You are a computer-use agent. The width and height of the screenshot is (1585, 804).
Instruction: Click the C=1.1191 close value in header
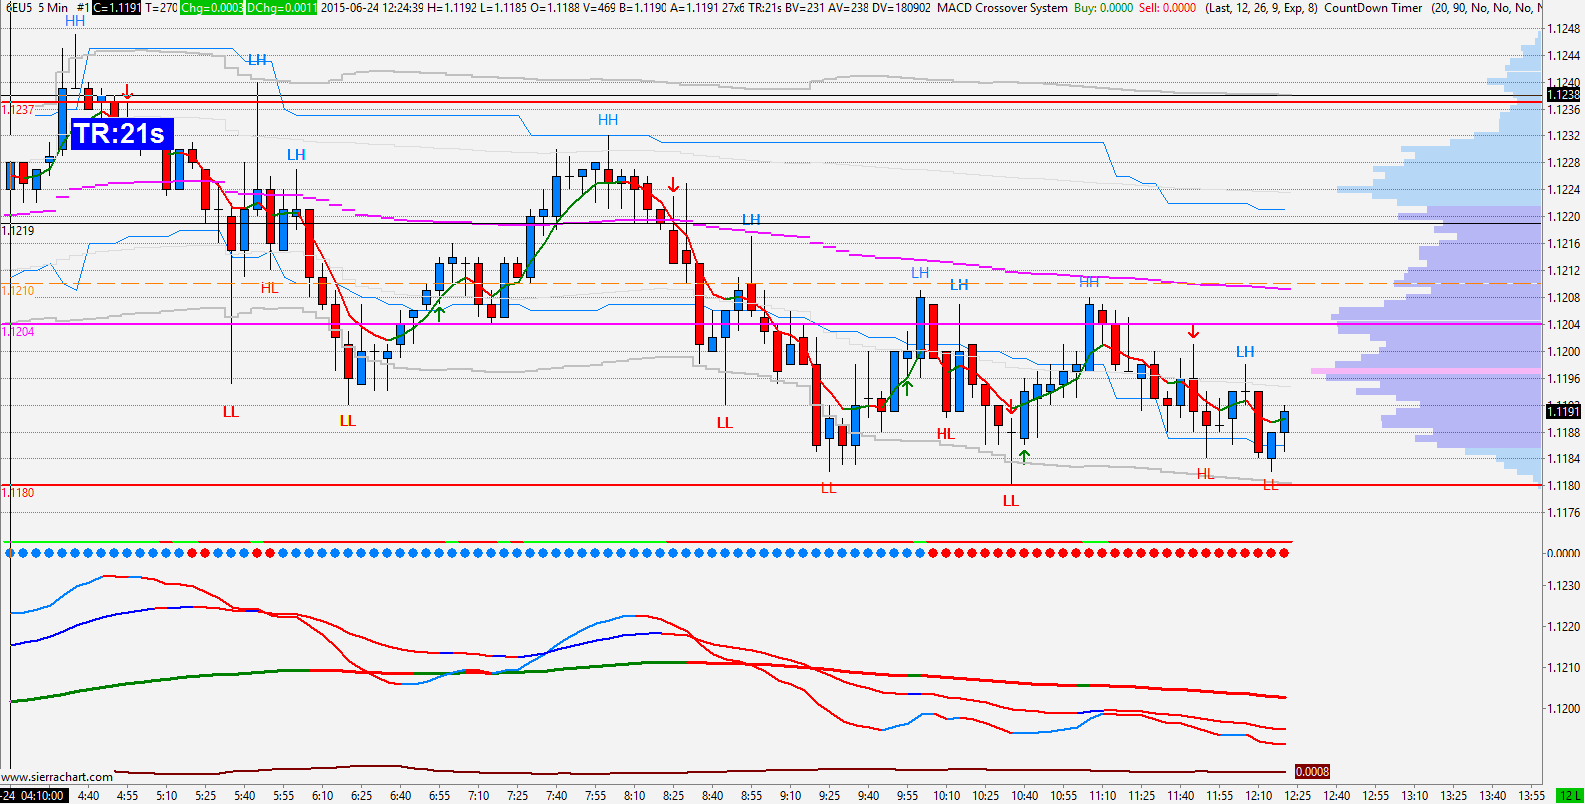pyautogui.click(x=118, y=7)
